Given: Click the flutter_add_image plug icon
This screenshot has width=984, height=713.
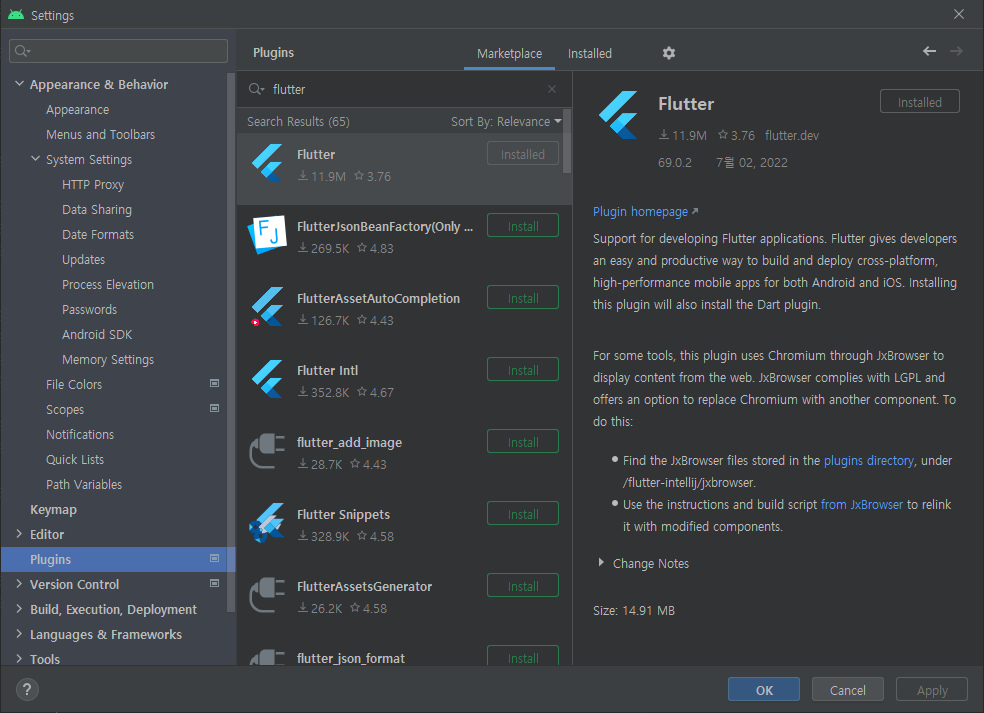Looking at the screenshot, I should [x=268, y=451].
